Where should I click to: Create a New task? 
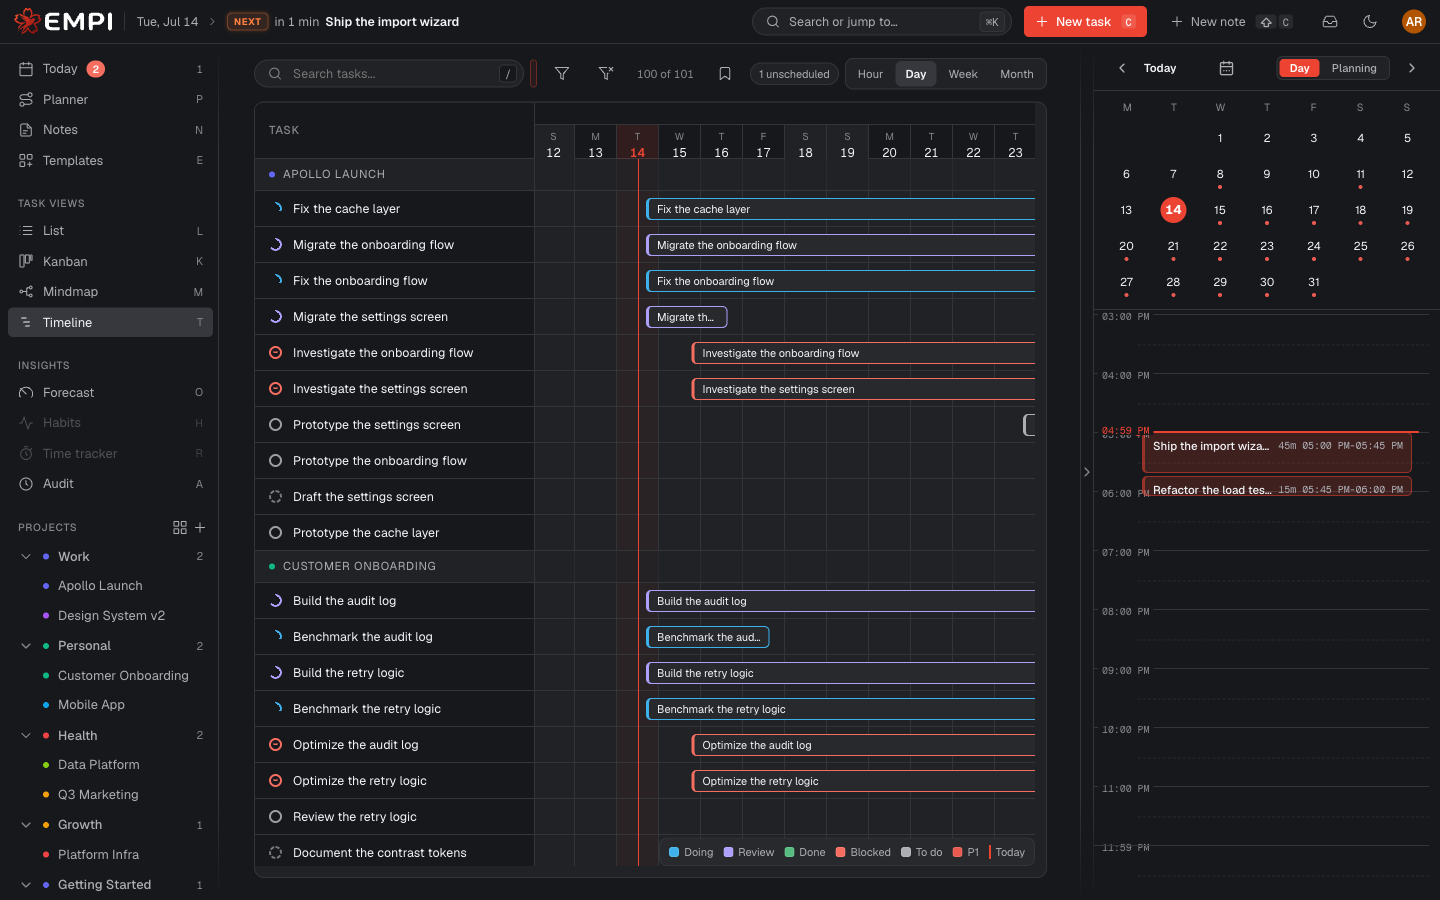[1085, 21]
